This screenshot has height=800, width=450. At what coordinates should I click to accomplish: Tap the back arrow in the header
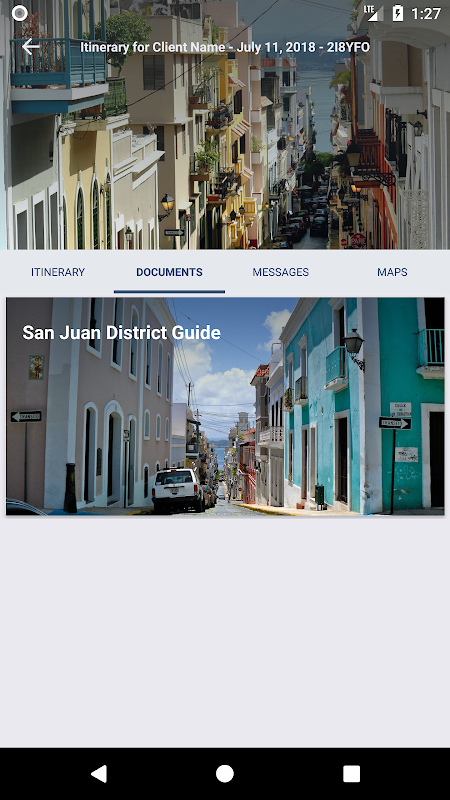coord(31,47)
